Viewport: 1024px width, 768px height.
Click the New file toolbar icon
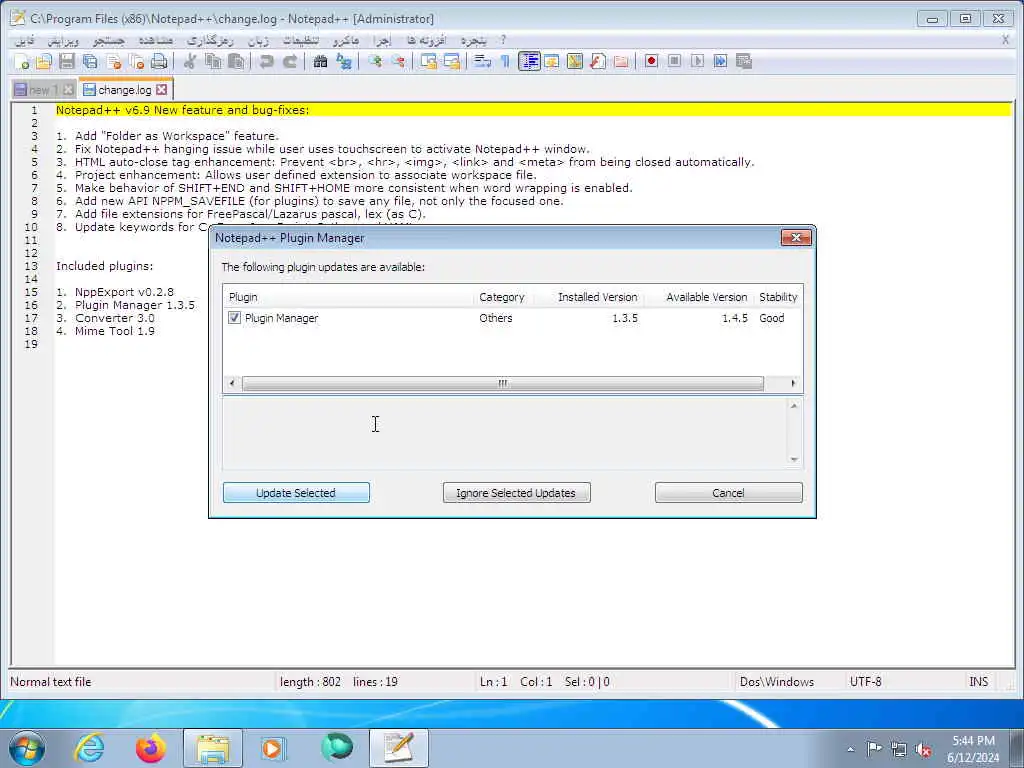tap(22, 61)
